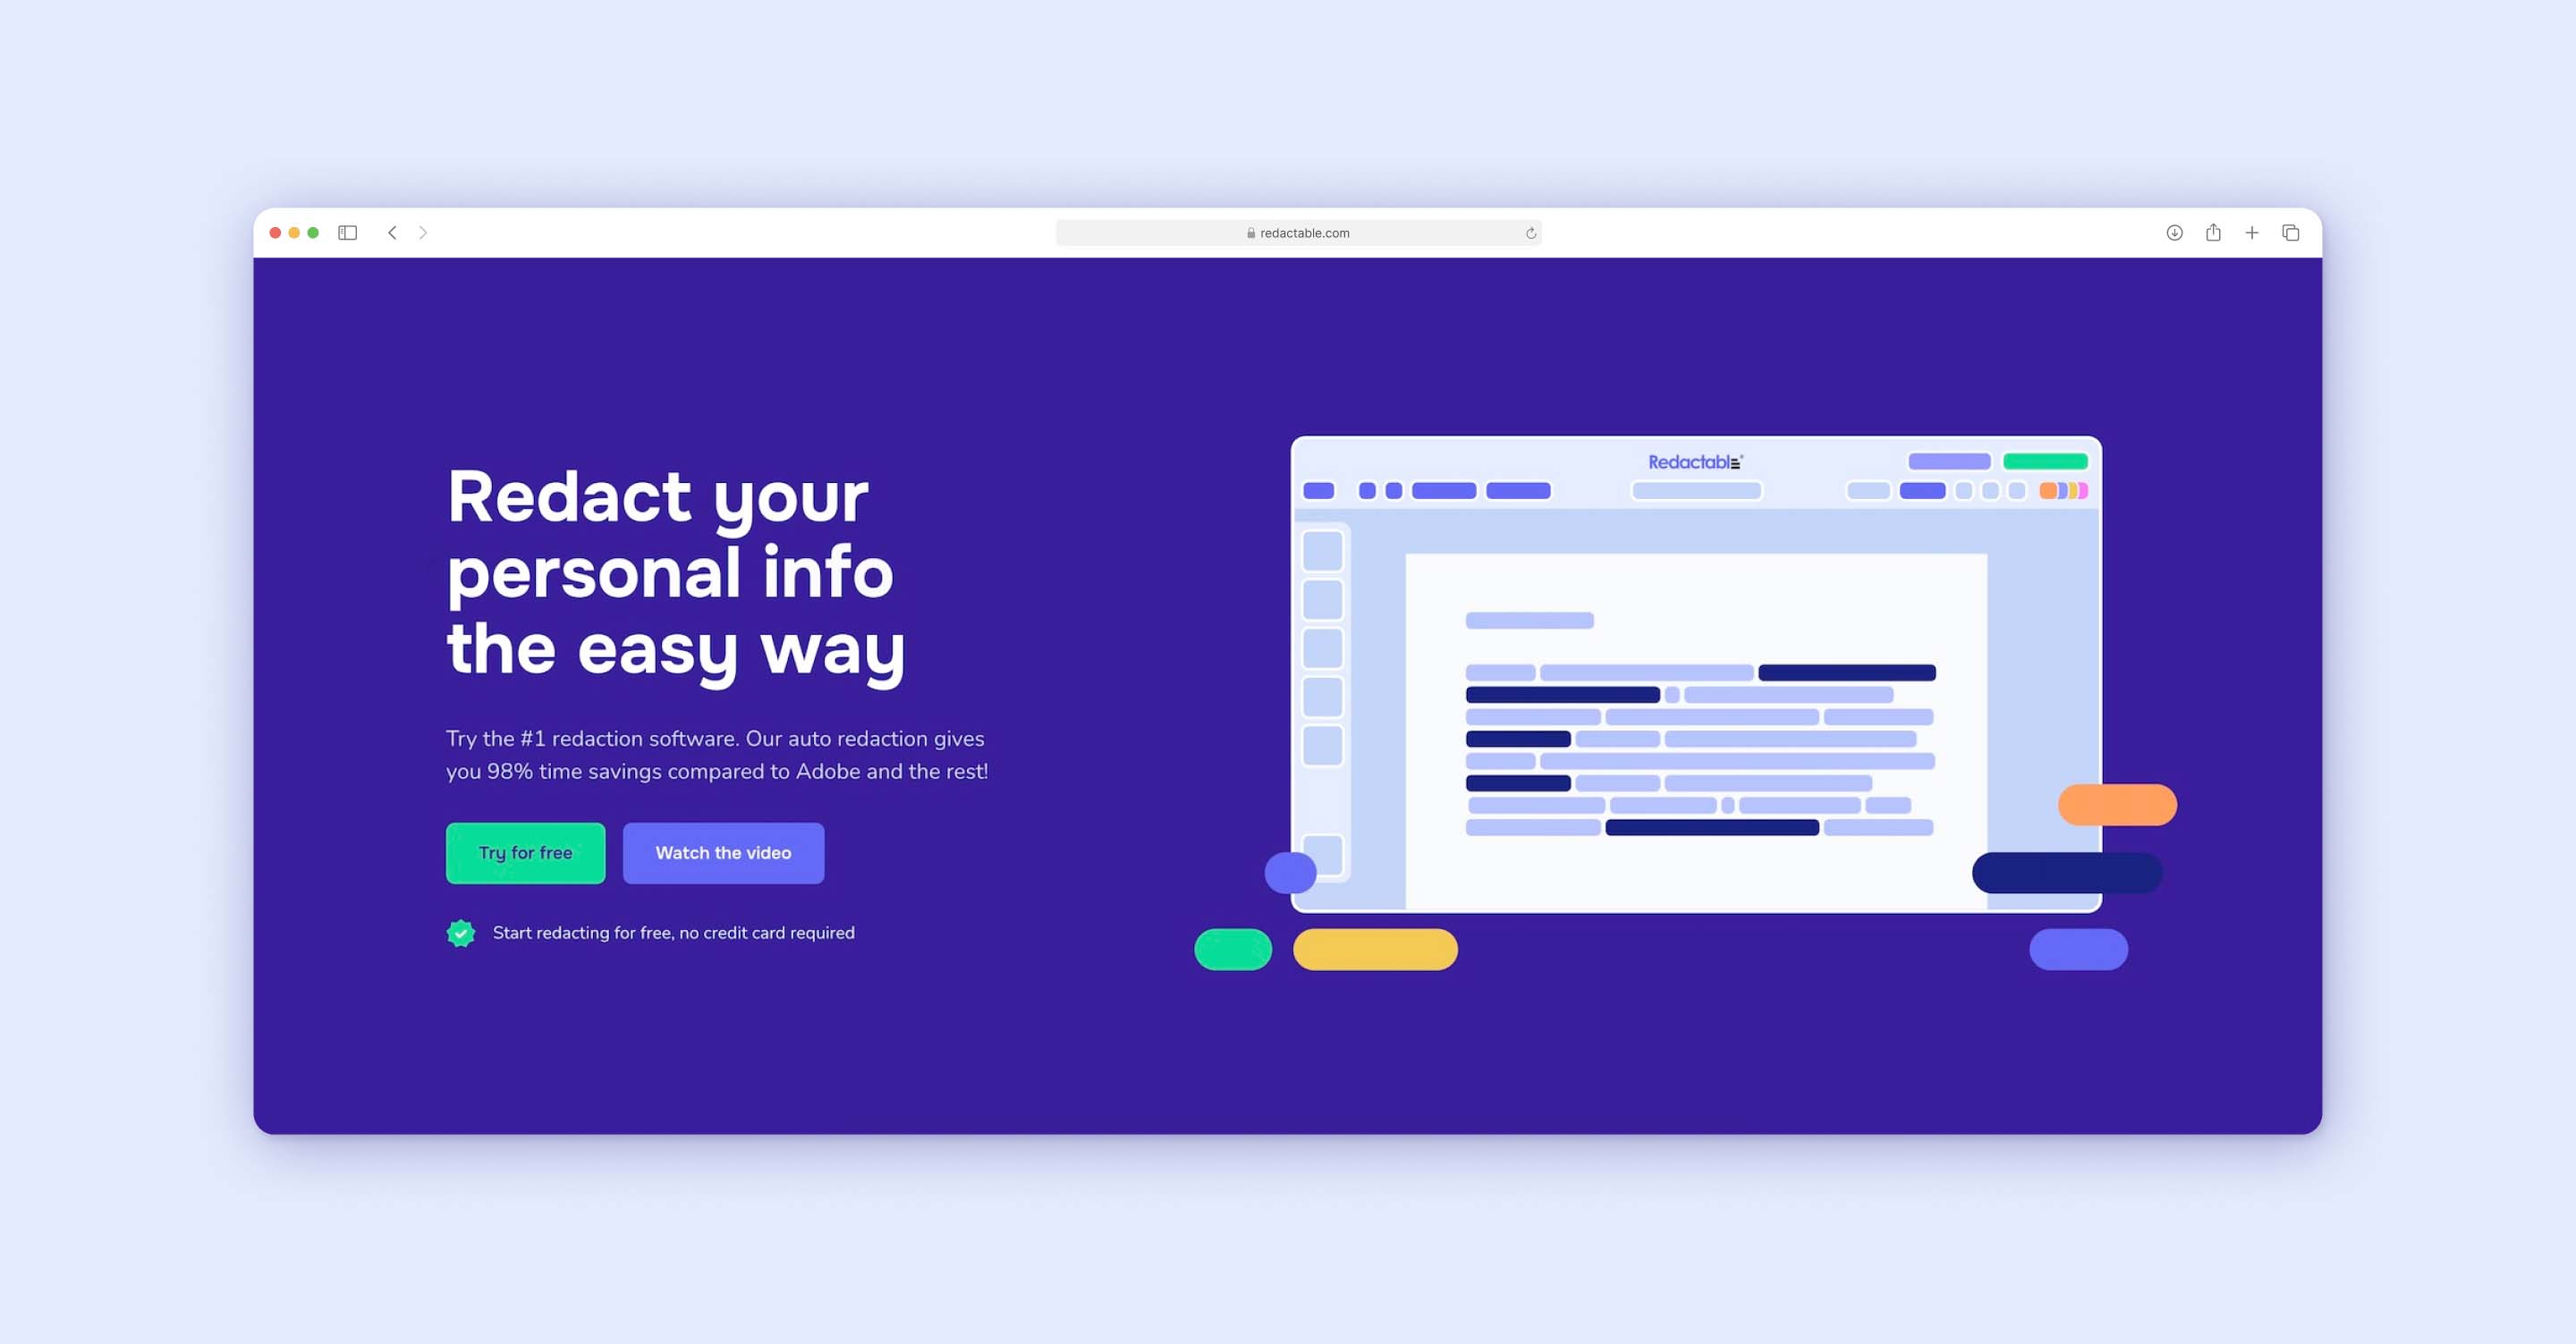Viewport: 2576px width, 1344px height.
Task: Click the Try for free button
Action: [523, 853]
